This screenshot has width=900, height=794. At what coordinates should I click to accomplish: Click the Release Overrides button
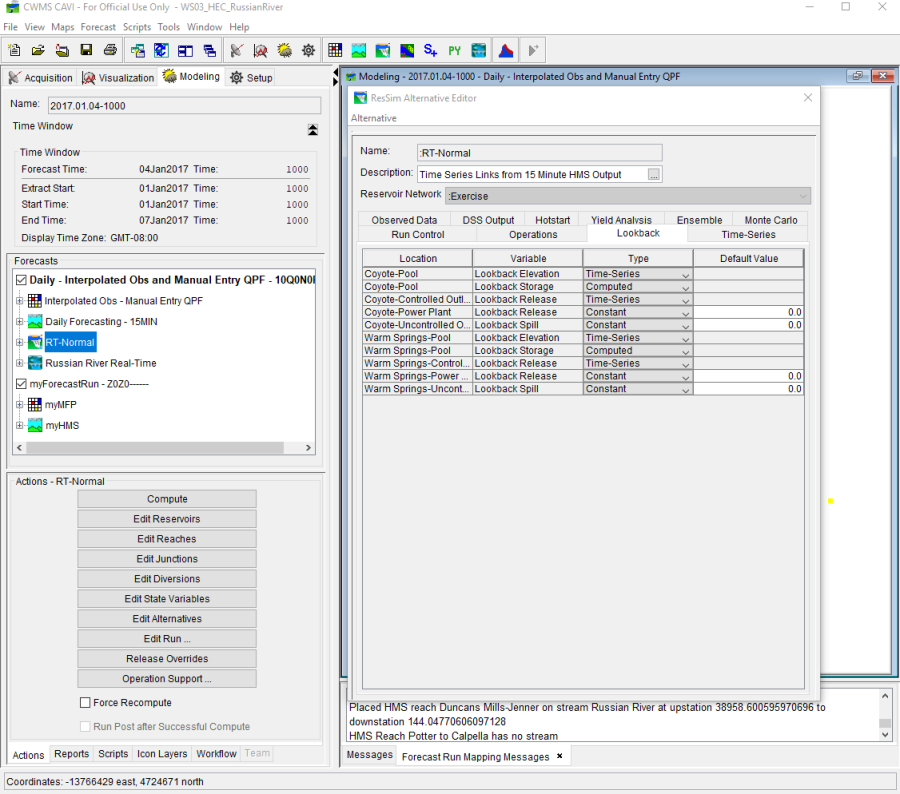click(167, 659)
